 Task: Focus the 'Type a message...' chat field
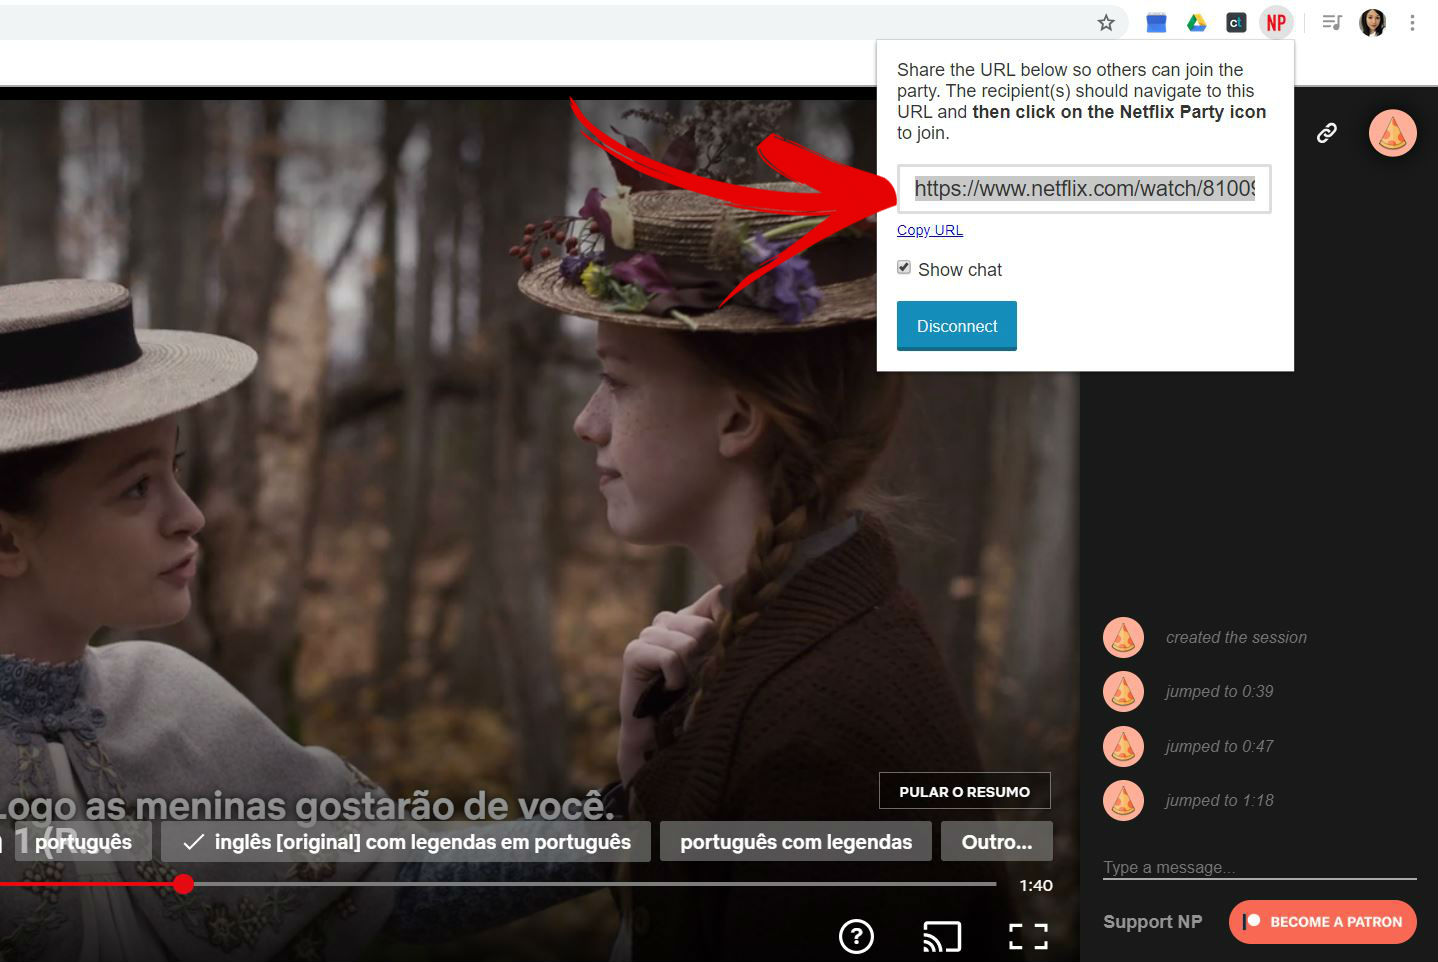pyautogui.click(x=1260, y=867)
